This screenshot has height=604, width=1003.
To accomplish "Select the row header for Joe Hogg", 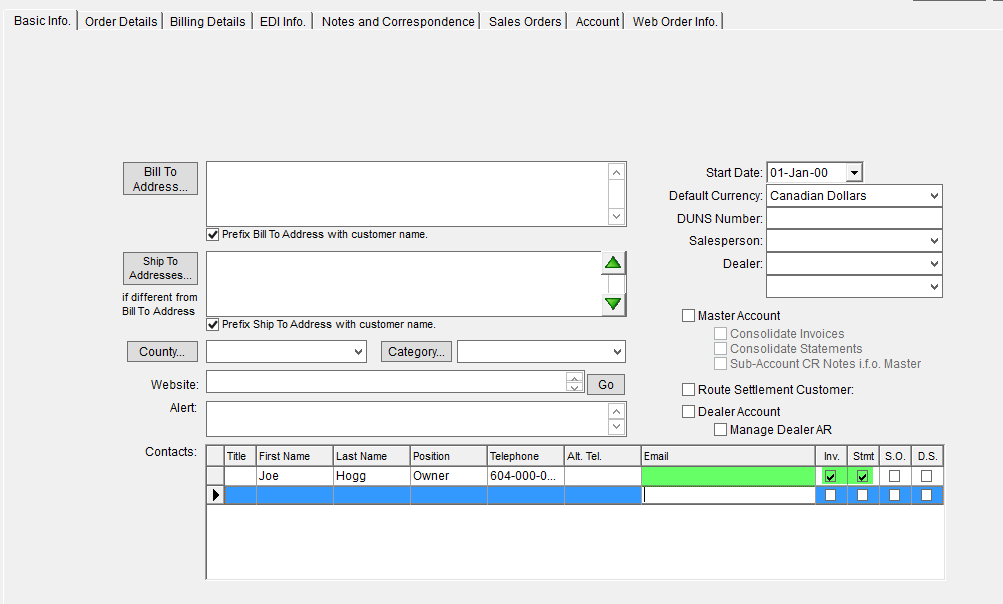I will coord(216,476).
